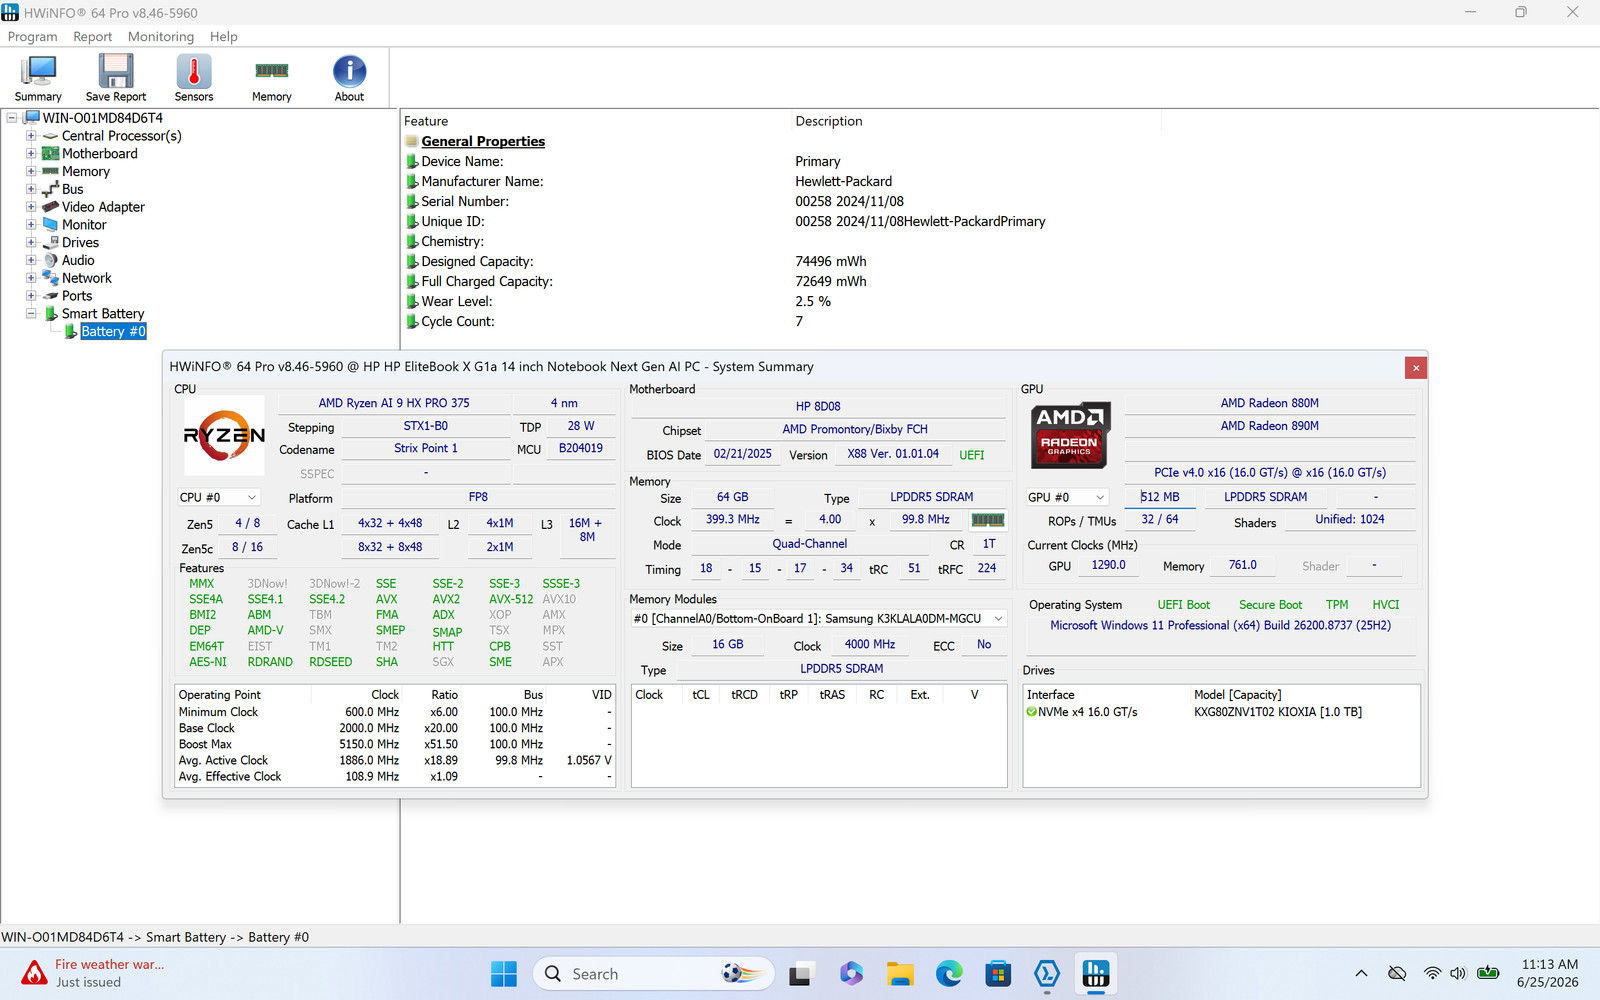
Task: Click the Secure Boot label
Action: 1270,605
